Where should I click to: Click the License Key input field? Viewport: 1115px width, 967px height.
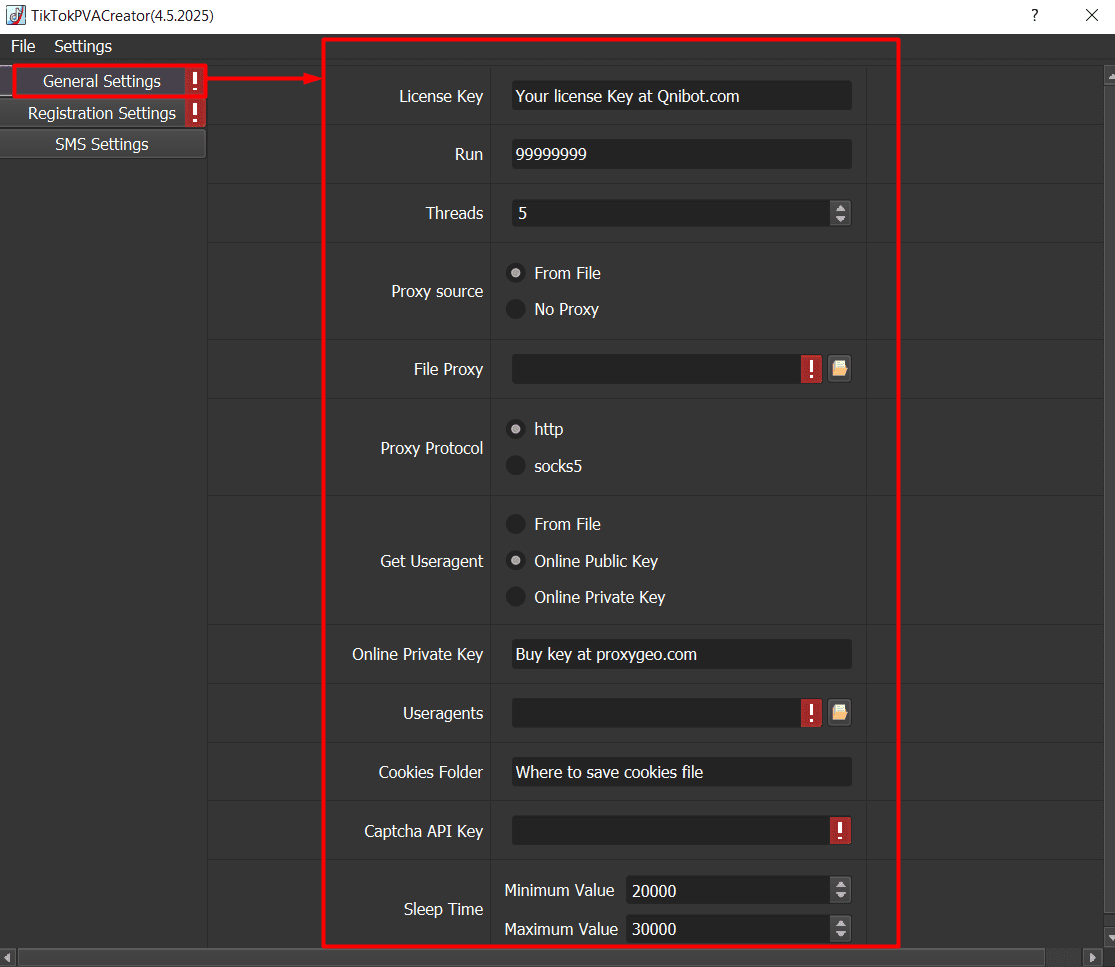pyautogui.click(x=681, y=96)
